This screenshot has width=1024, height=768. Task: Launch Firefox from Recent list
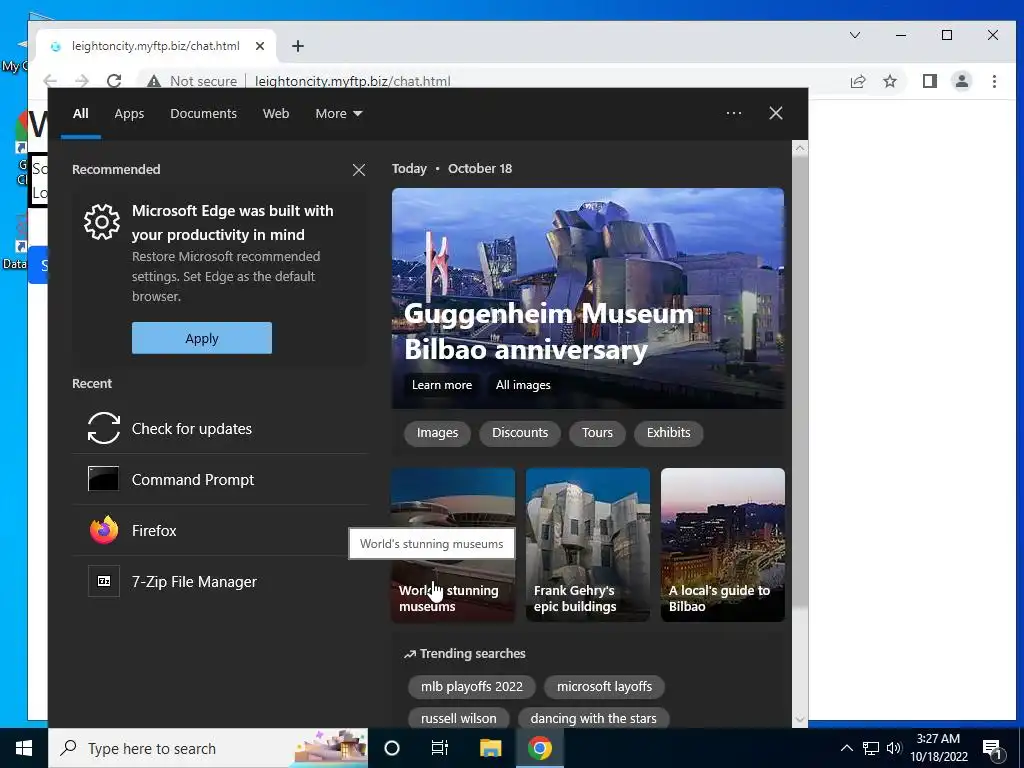(x=220, y=530)
